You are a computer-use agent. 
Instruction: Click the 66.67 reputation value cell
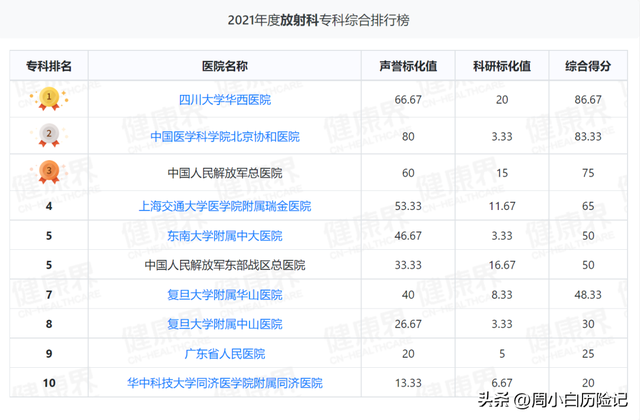[x=408, y=100]
